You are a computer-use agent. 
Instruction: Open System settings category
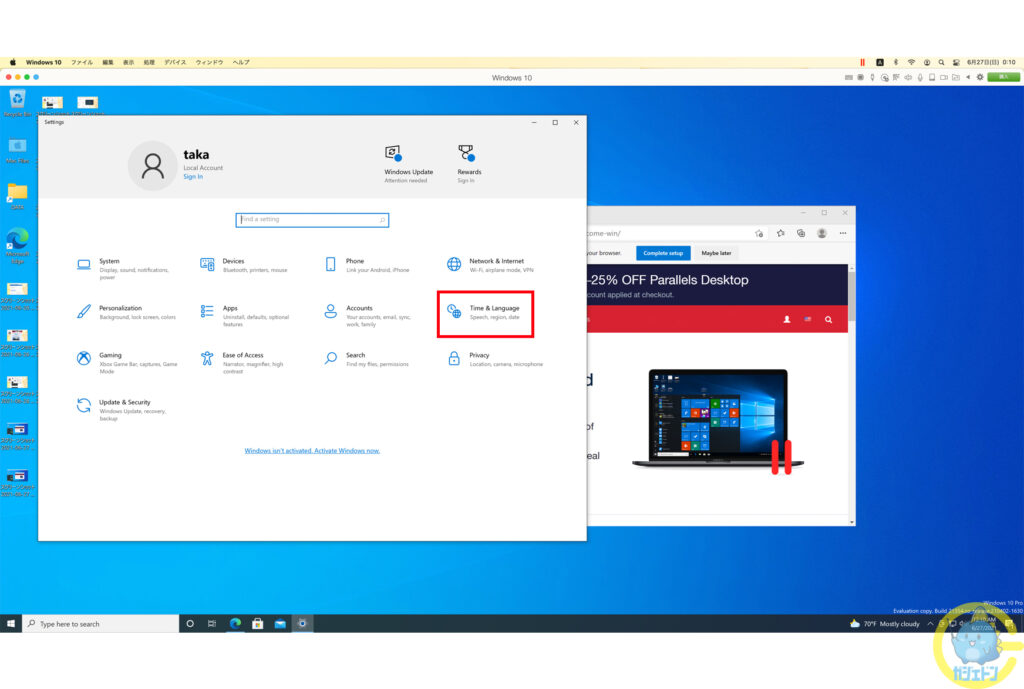click(124, 268)
